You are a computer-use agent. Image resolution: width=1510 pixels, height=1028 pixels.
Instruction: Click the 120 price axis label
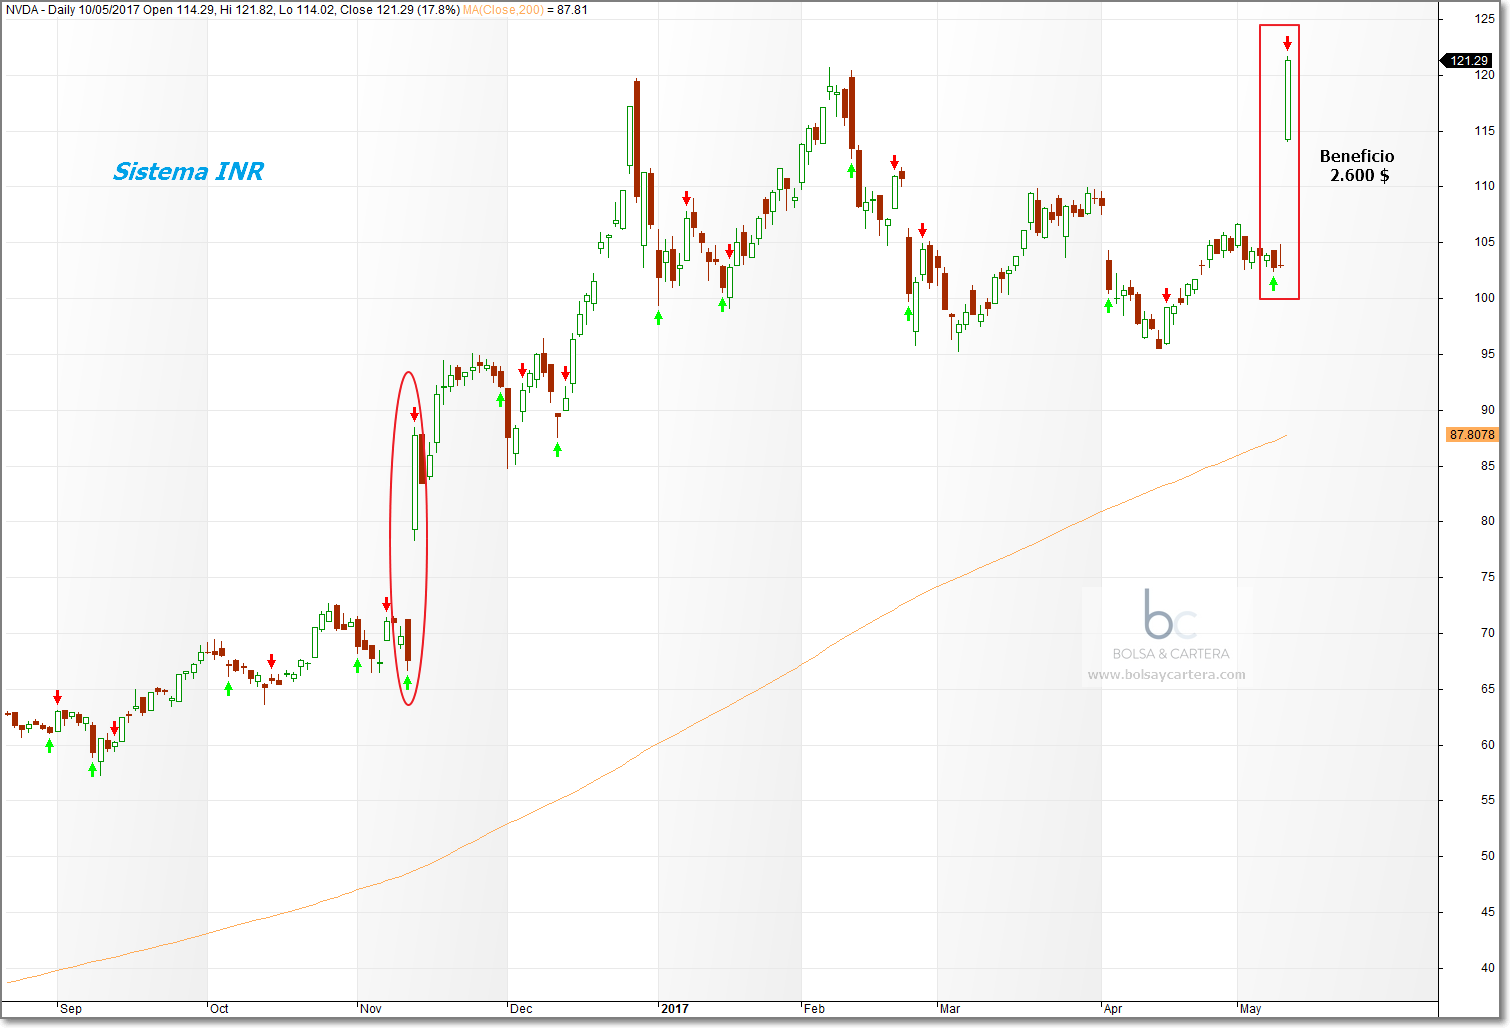point(1484,75)
